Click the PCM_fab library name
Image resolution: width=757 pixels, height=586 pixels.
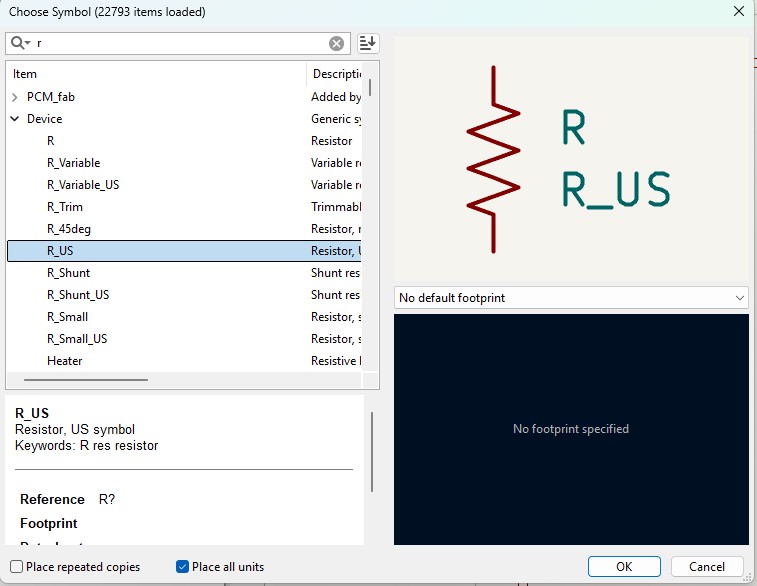pos(51,97)
